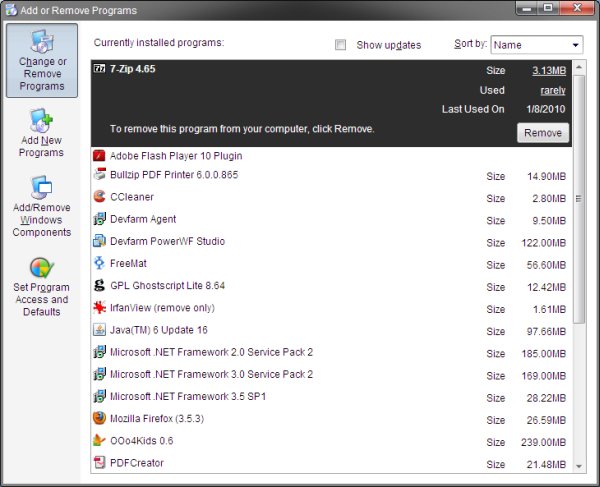The width and height of the screenshot is (600, 487).
Task: Open Set Program Access and Defaults
Action: [41, 286]
